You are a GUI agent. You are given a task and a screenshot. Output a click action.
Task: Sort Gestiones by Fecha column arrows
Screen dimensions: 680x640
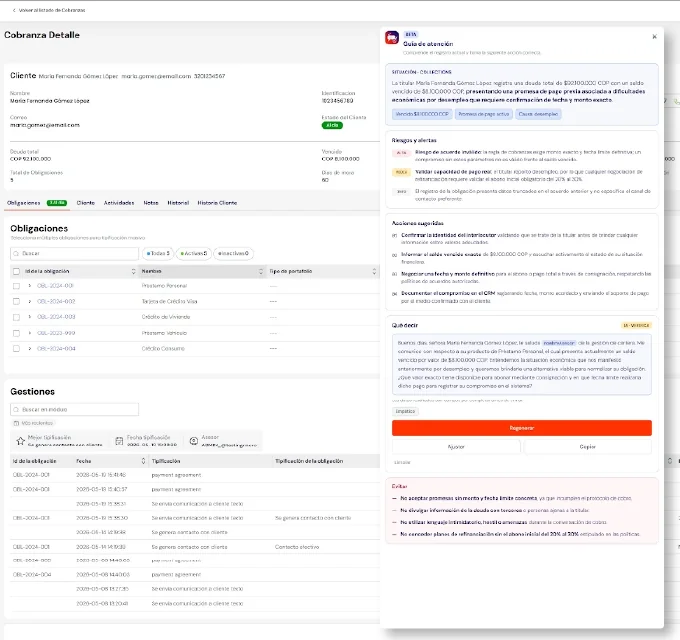tap(143, 461)
